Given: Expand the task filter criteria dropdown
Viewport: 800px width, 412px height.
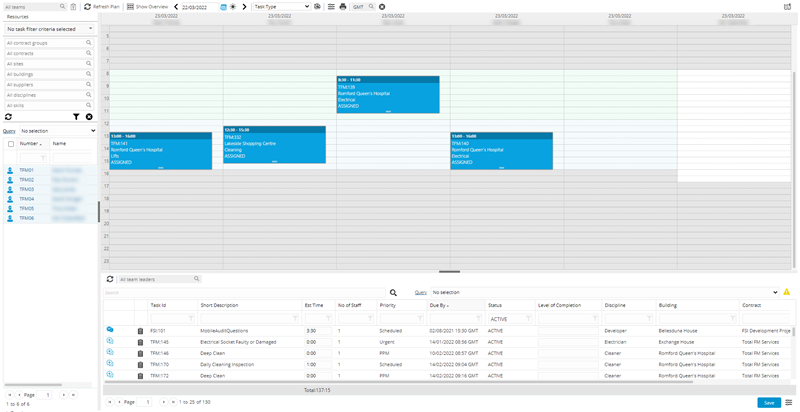Looking at the screenshot, I should [49, 29].
